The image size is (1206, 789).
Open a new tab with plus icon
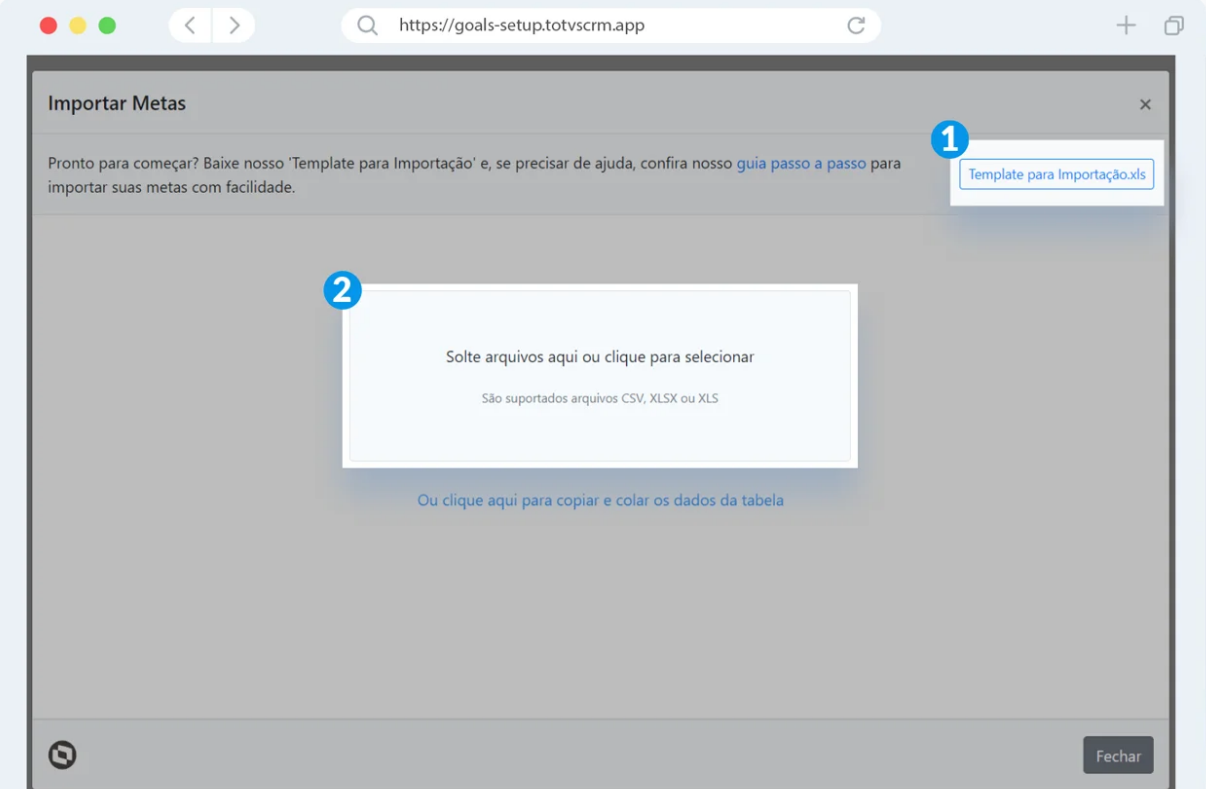(x=1126, y=26)
